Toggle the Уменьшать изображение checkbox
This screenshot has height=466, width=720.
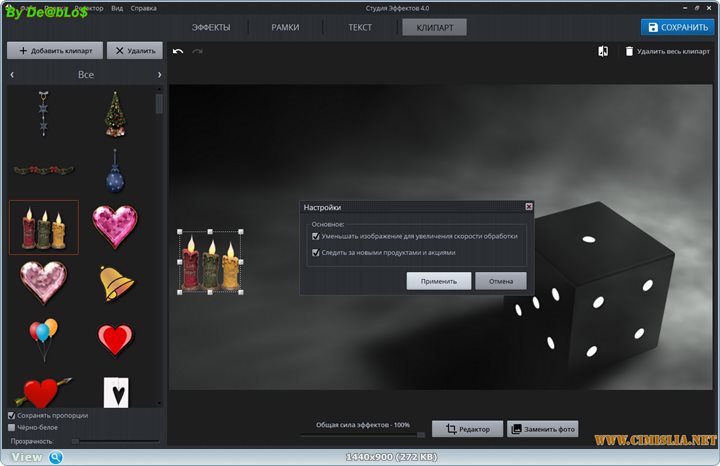316,237
